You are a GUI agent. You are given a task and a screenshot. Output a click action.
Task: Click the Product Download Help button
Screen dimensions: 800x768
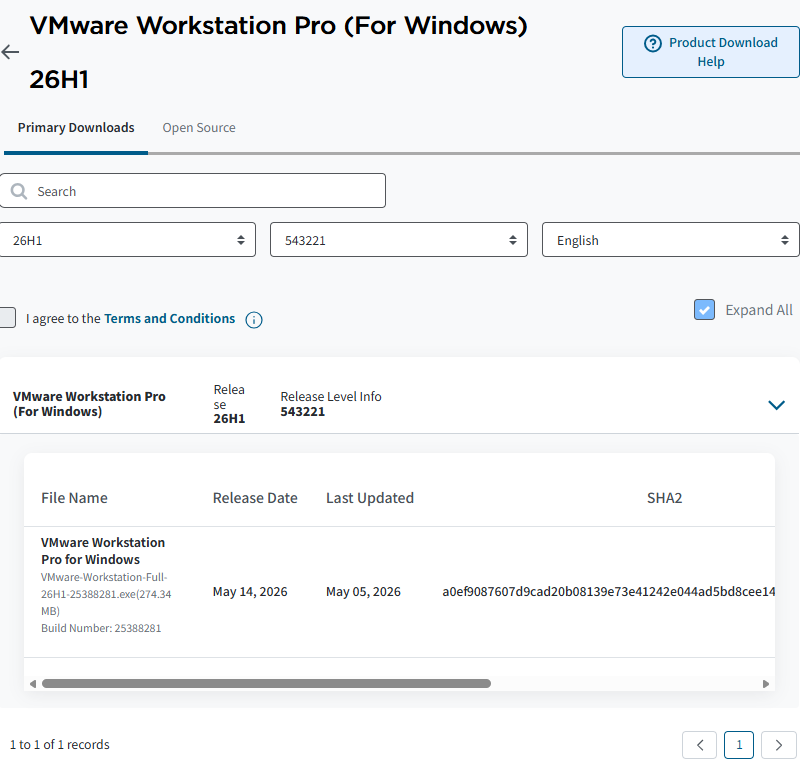(710, 52)
